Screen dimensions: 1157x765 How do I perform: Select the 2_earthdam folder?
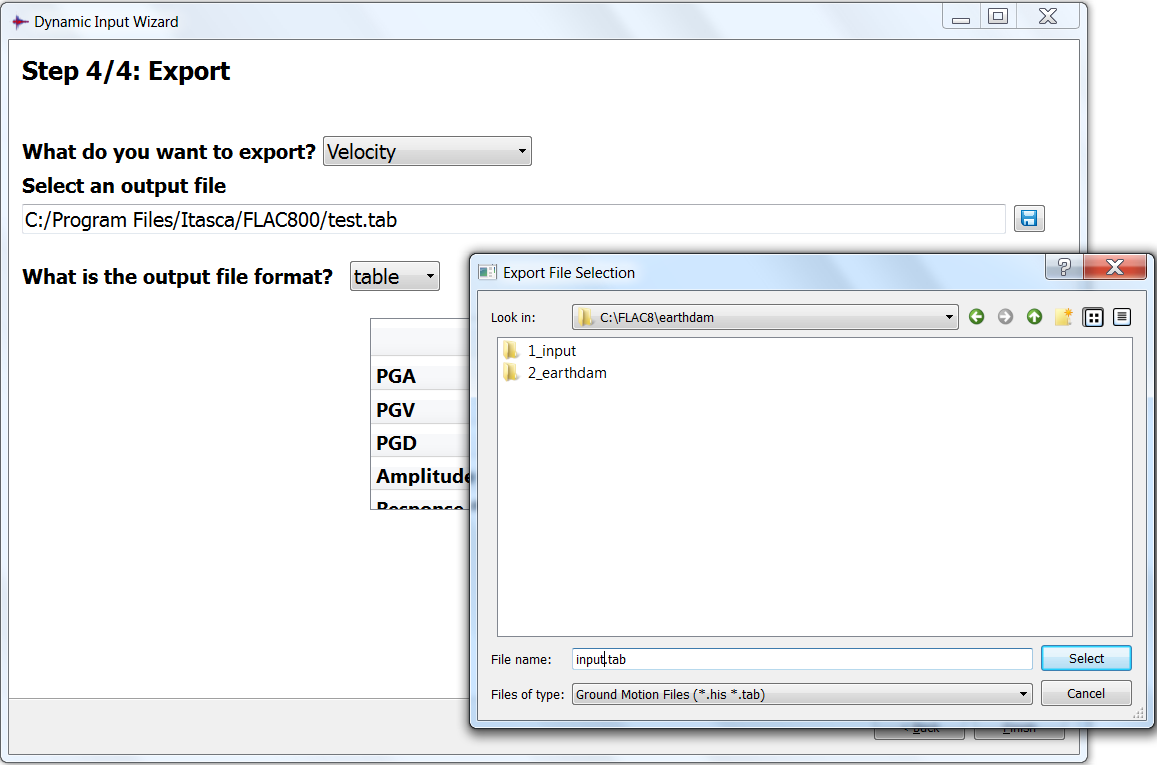coord(566,373)
